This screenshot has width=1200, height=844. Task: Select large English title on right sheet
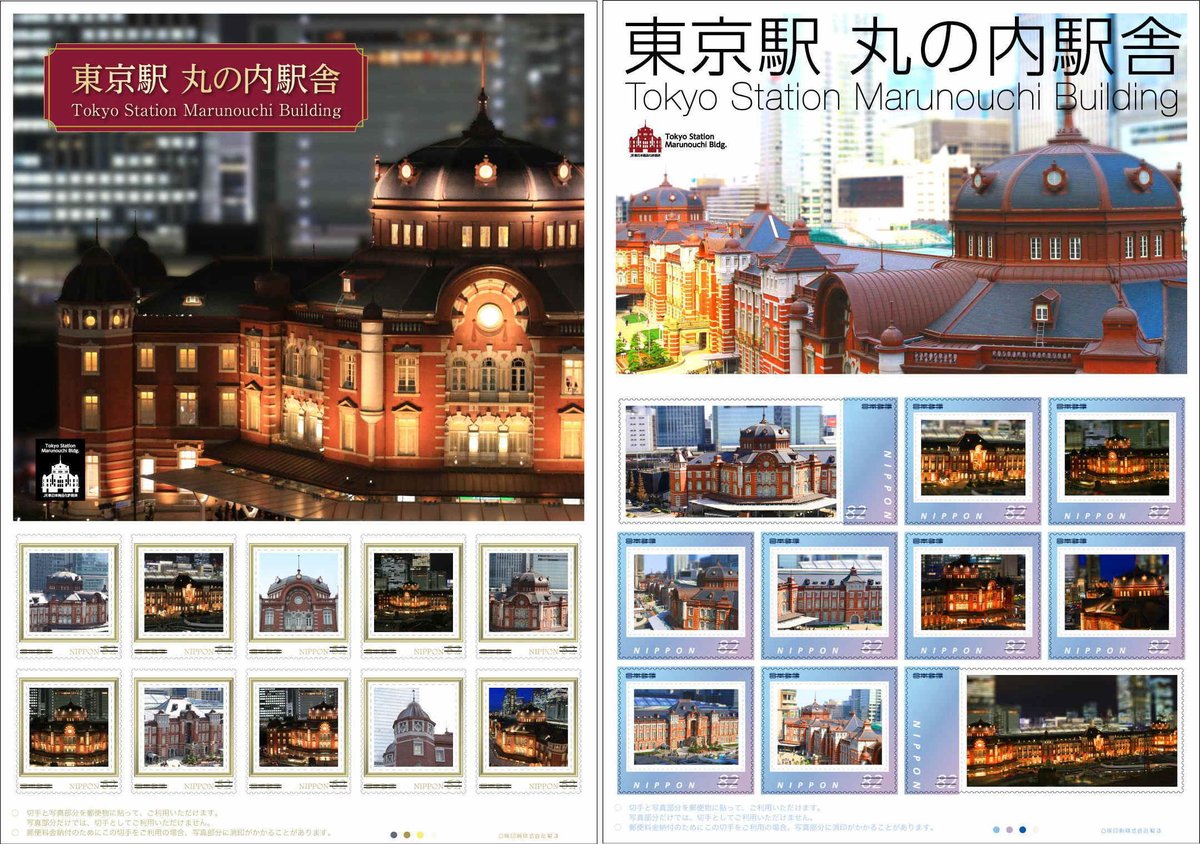[x=901, y=97]
